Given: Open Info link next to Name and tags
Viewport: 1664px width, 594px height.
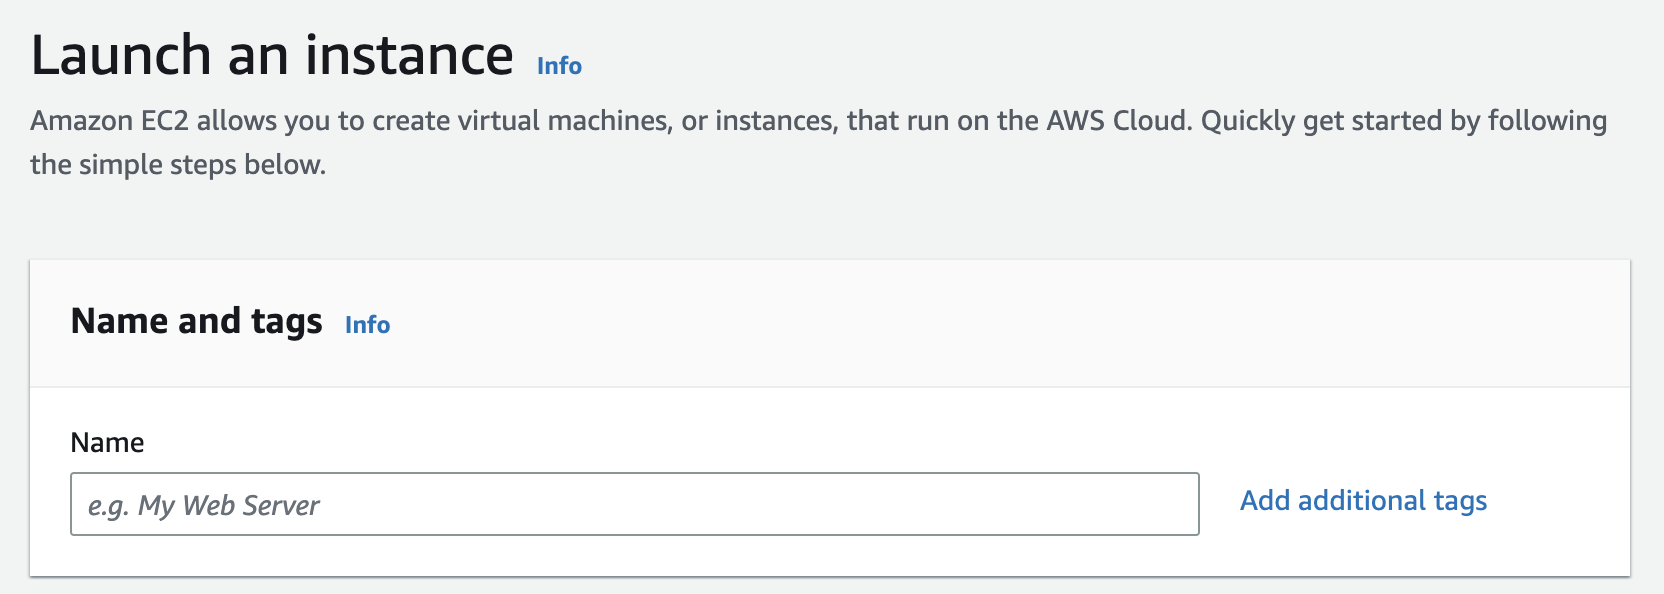Looking at the screenshot, I should tap(367, 325).
